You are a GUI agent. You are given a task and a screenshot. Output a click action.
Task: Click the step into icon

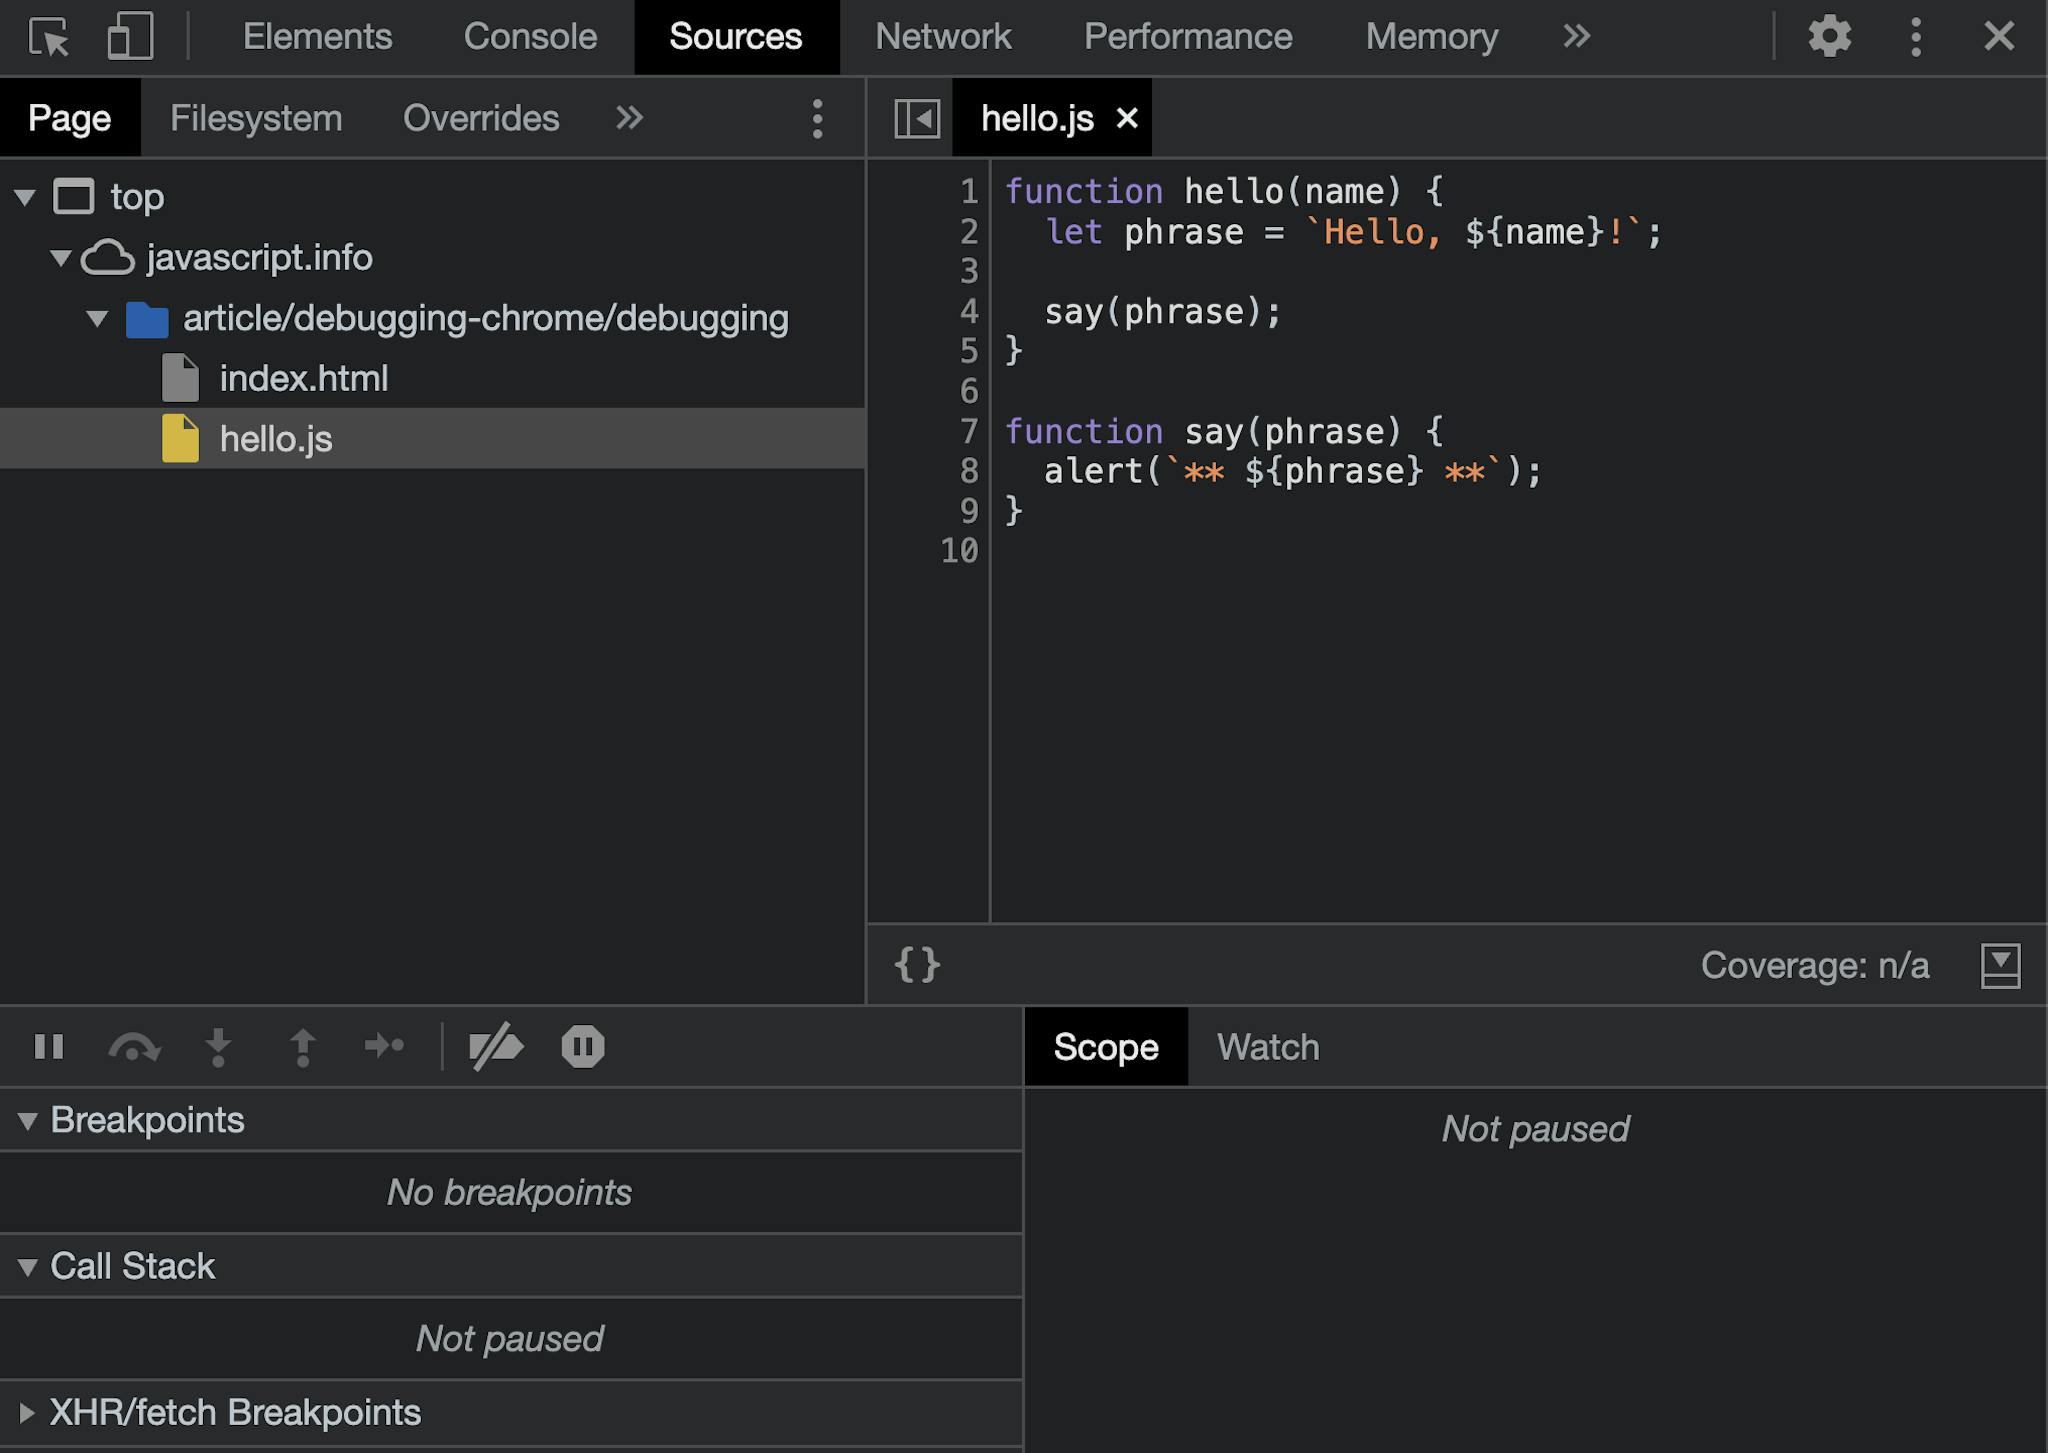218,1047
